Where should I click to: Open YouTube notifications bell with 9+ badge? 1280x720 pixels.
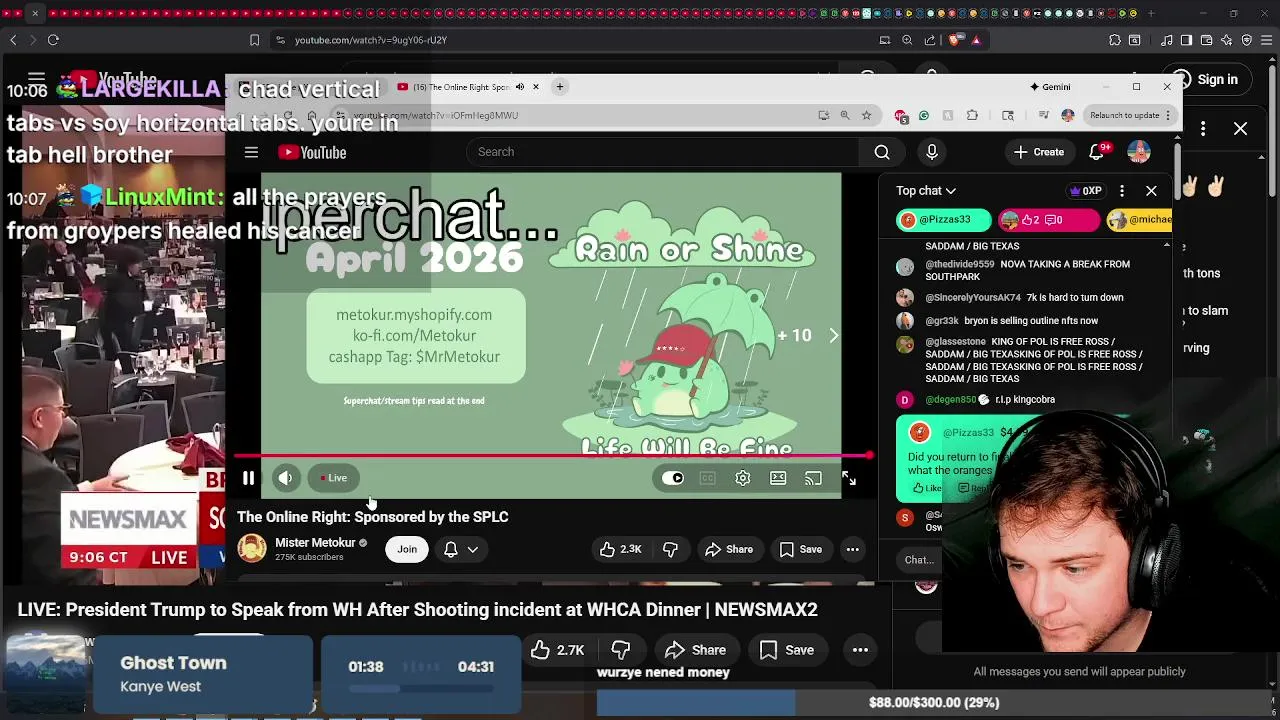point(1098,152)
